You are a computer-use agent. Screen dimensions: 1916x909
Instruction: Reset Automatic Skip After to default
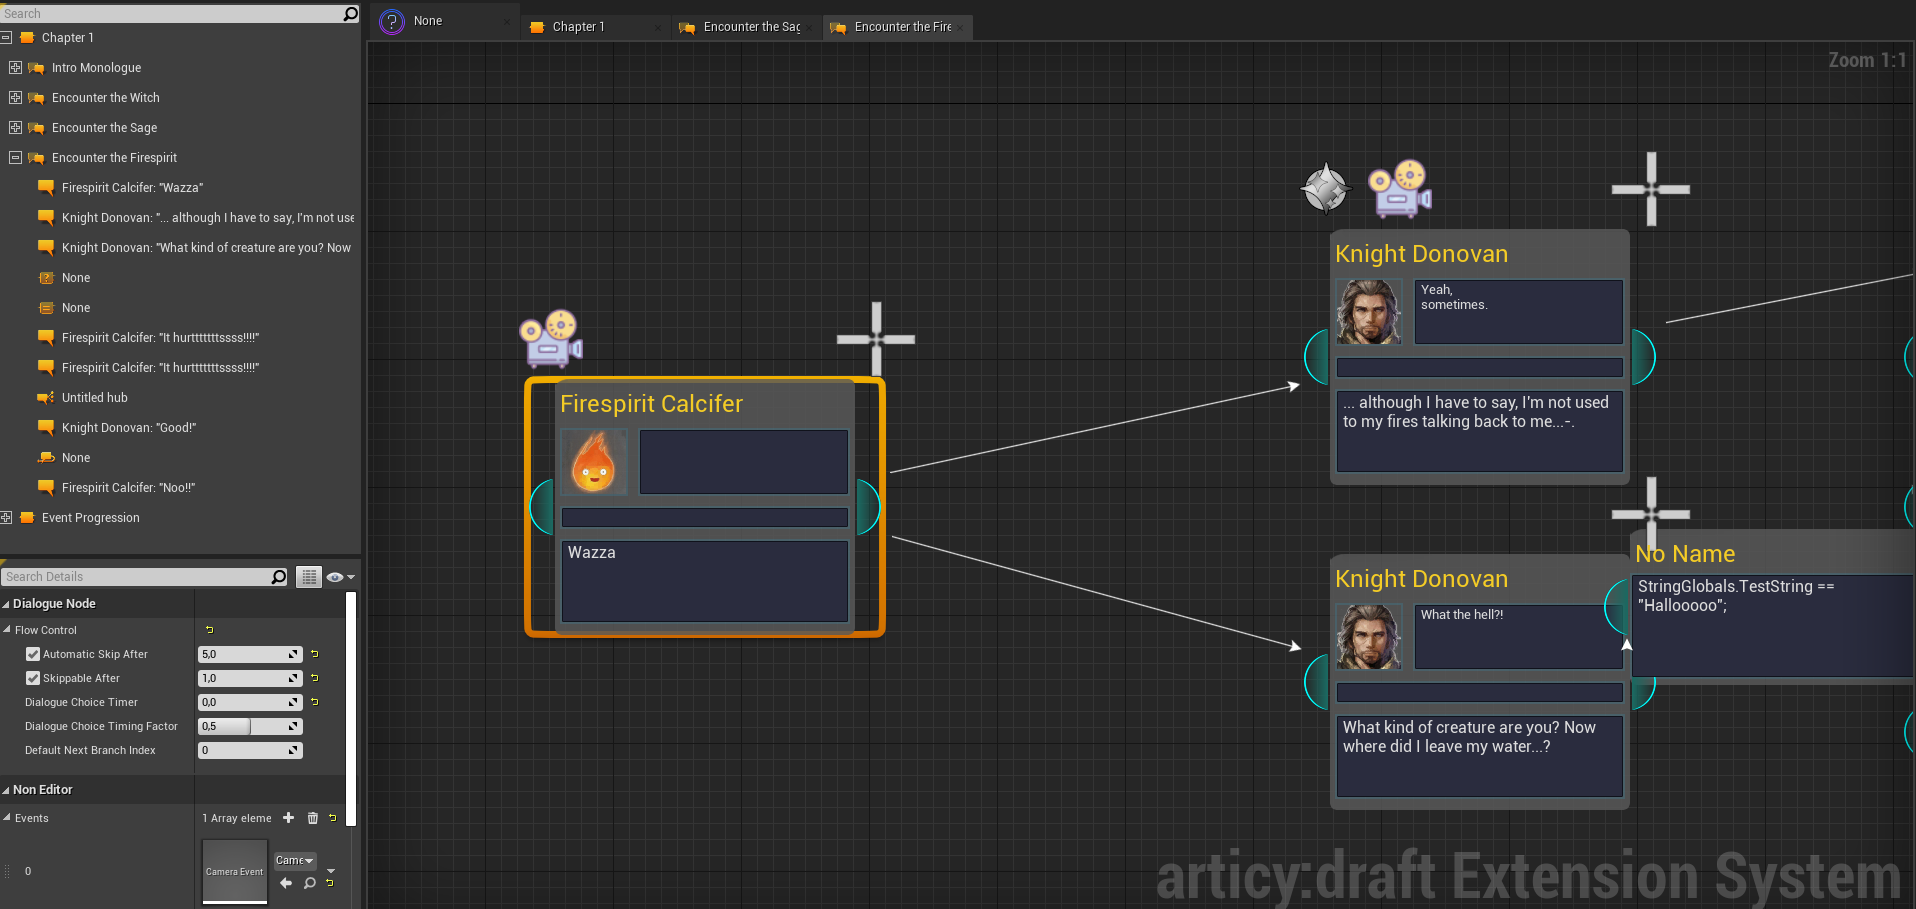pyautogui.click(x=314, y=654)
